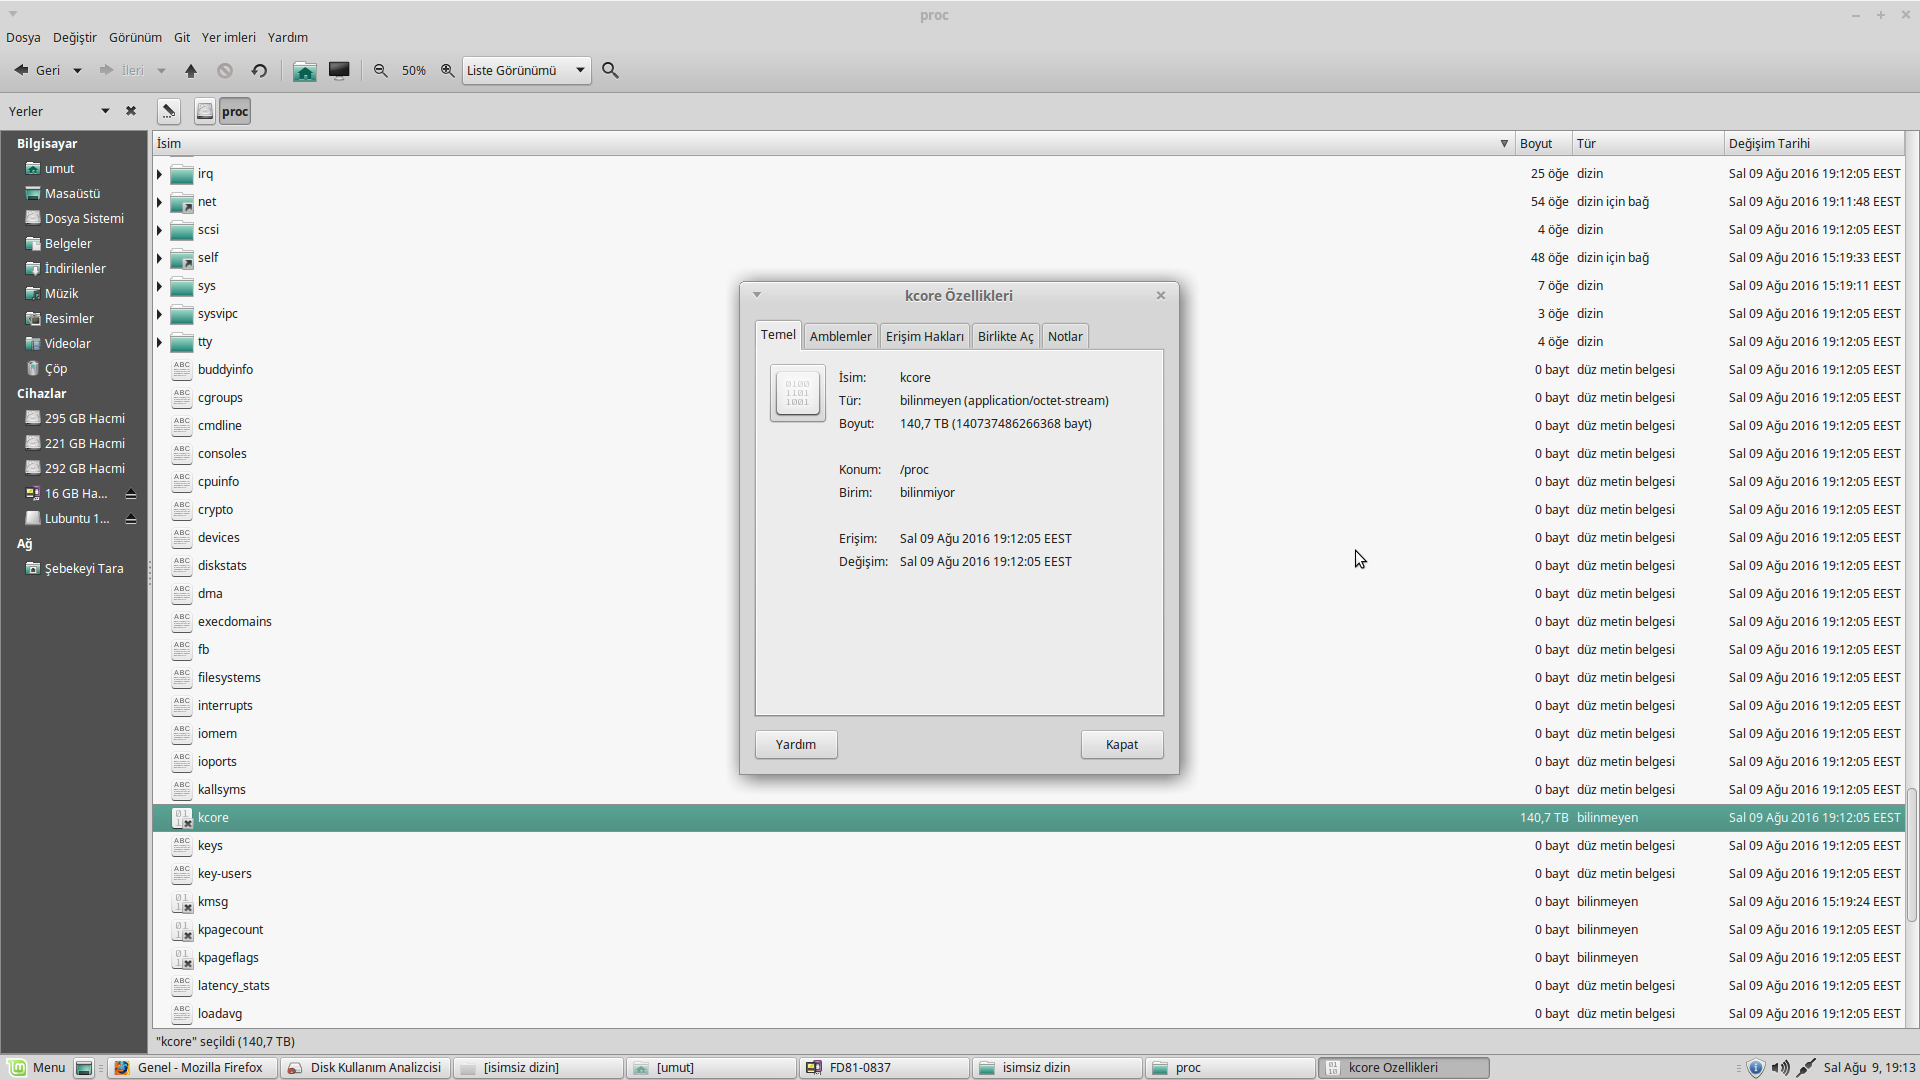Open the computer icon in toolbar
The image size is (1920, 1080).
(339, 71)
